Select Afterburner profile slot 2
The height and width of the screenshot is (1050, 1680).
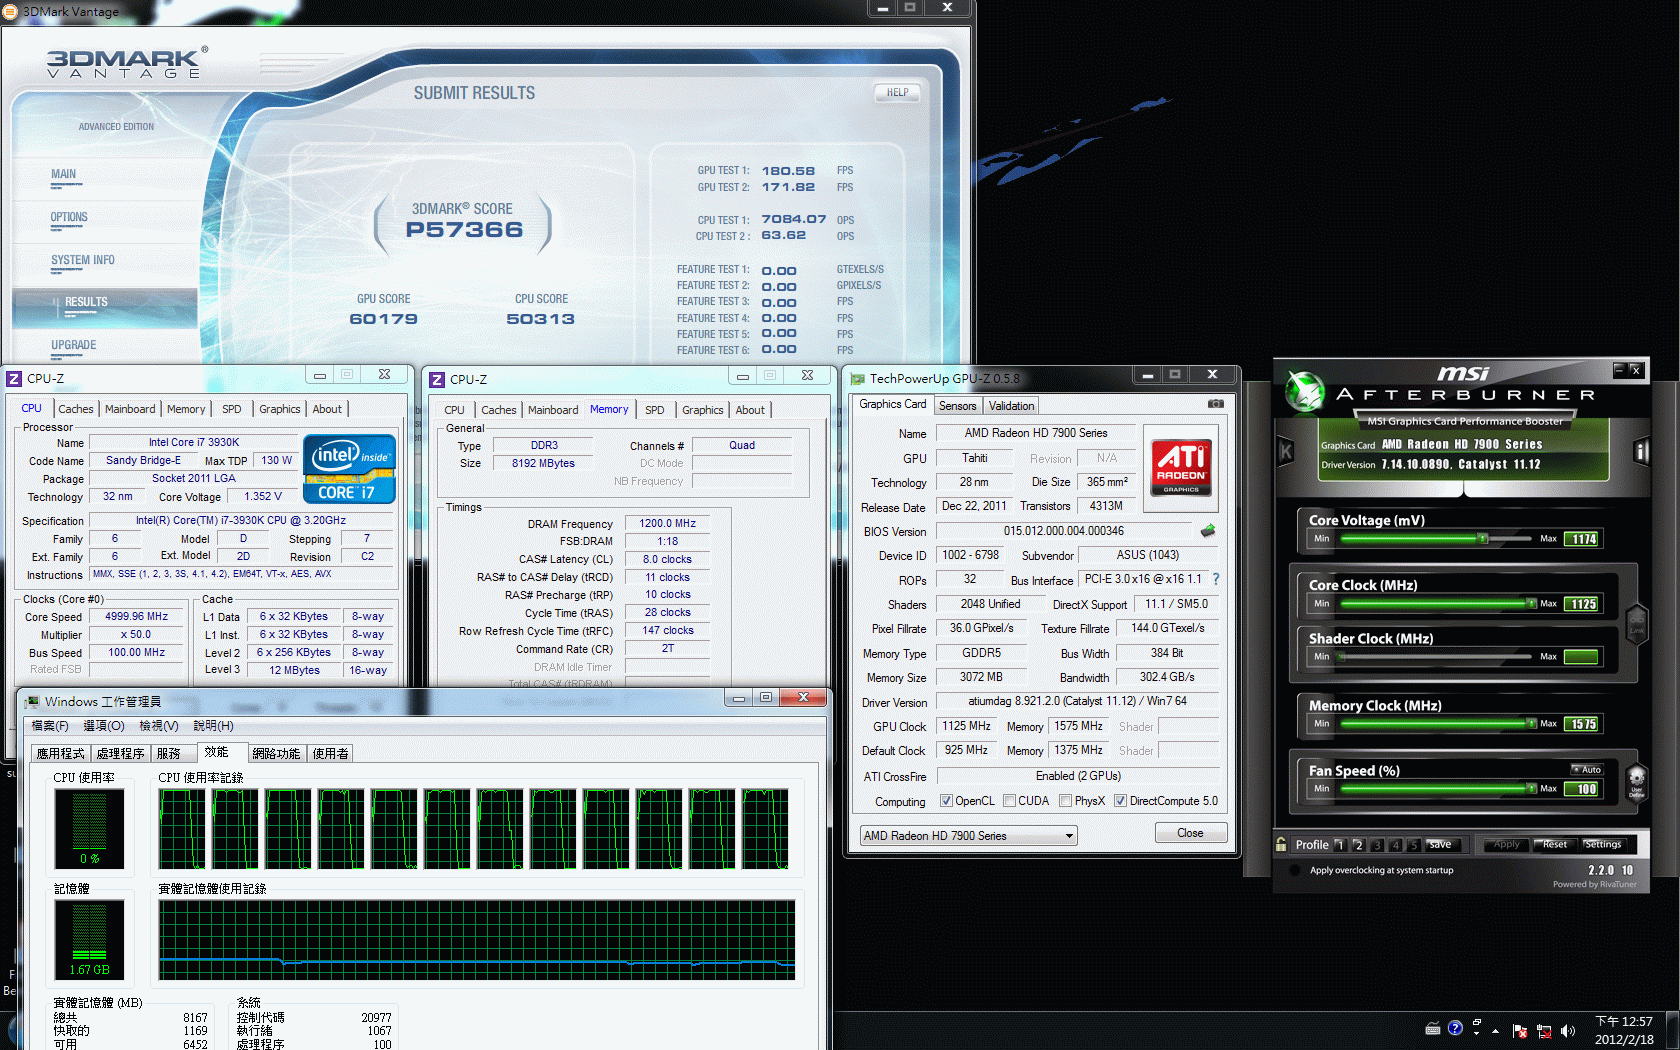[x=1359, y=845]
